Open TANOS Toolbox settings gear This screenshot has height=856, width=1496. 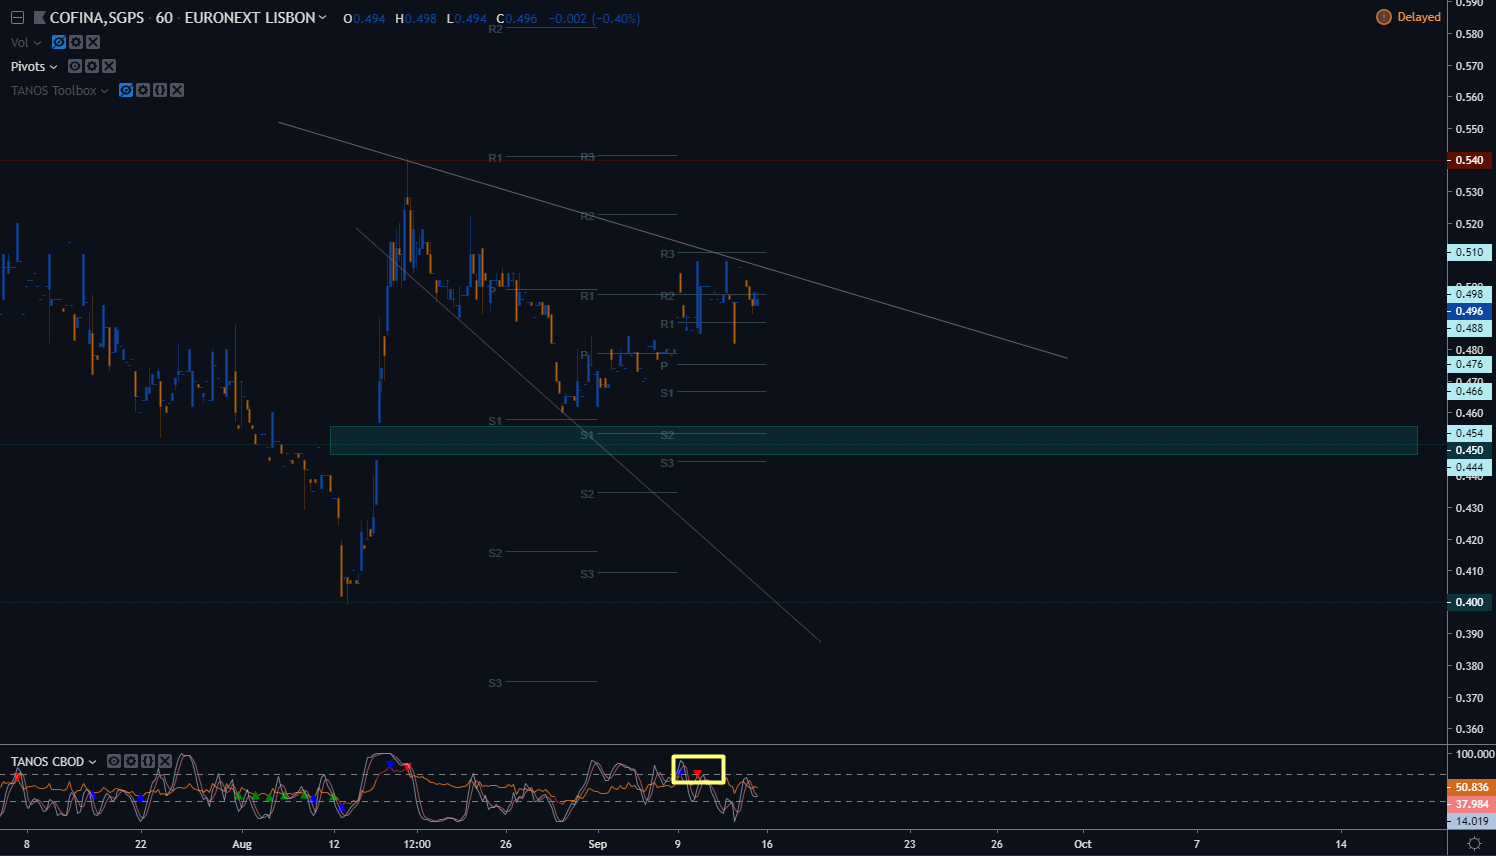143,90
